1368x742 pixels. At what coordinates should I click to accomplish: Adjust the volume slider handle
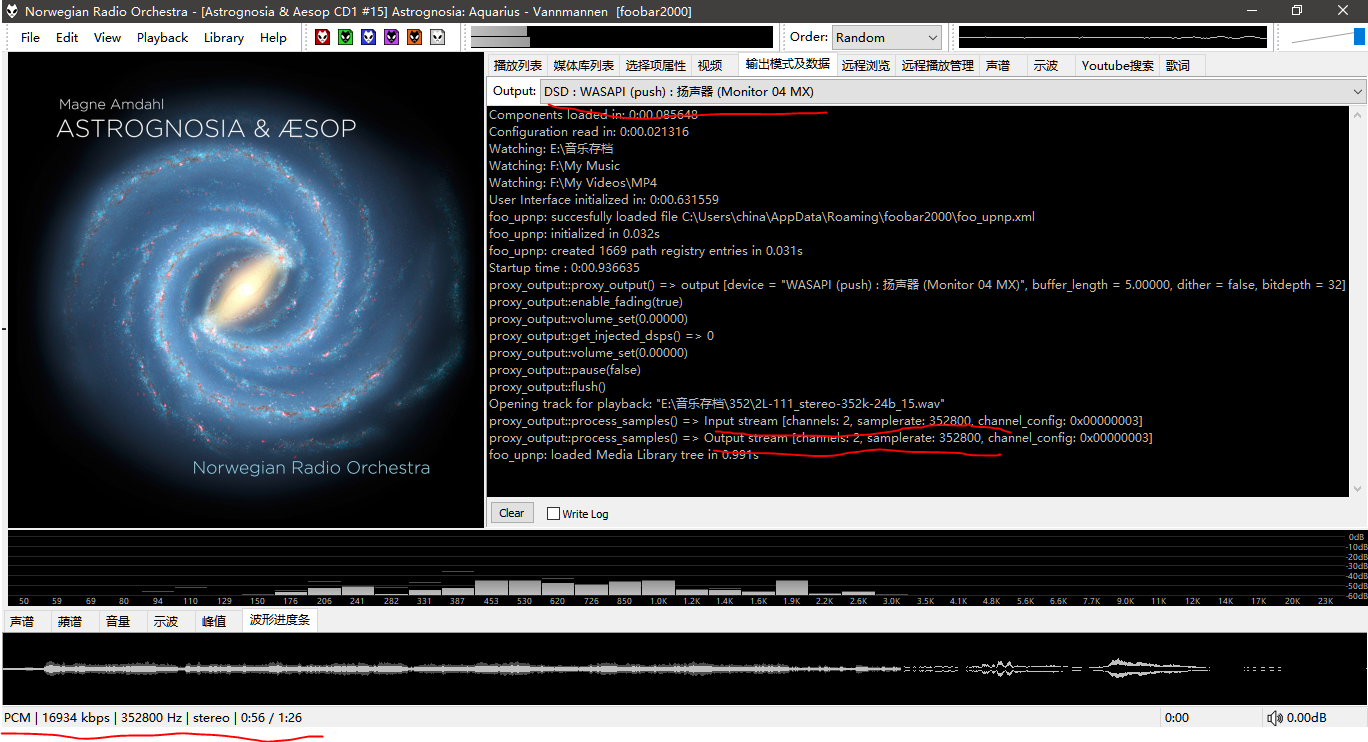pos(1359,37)
